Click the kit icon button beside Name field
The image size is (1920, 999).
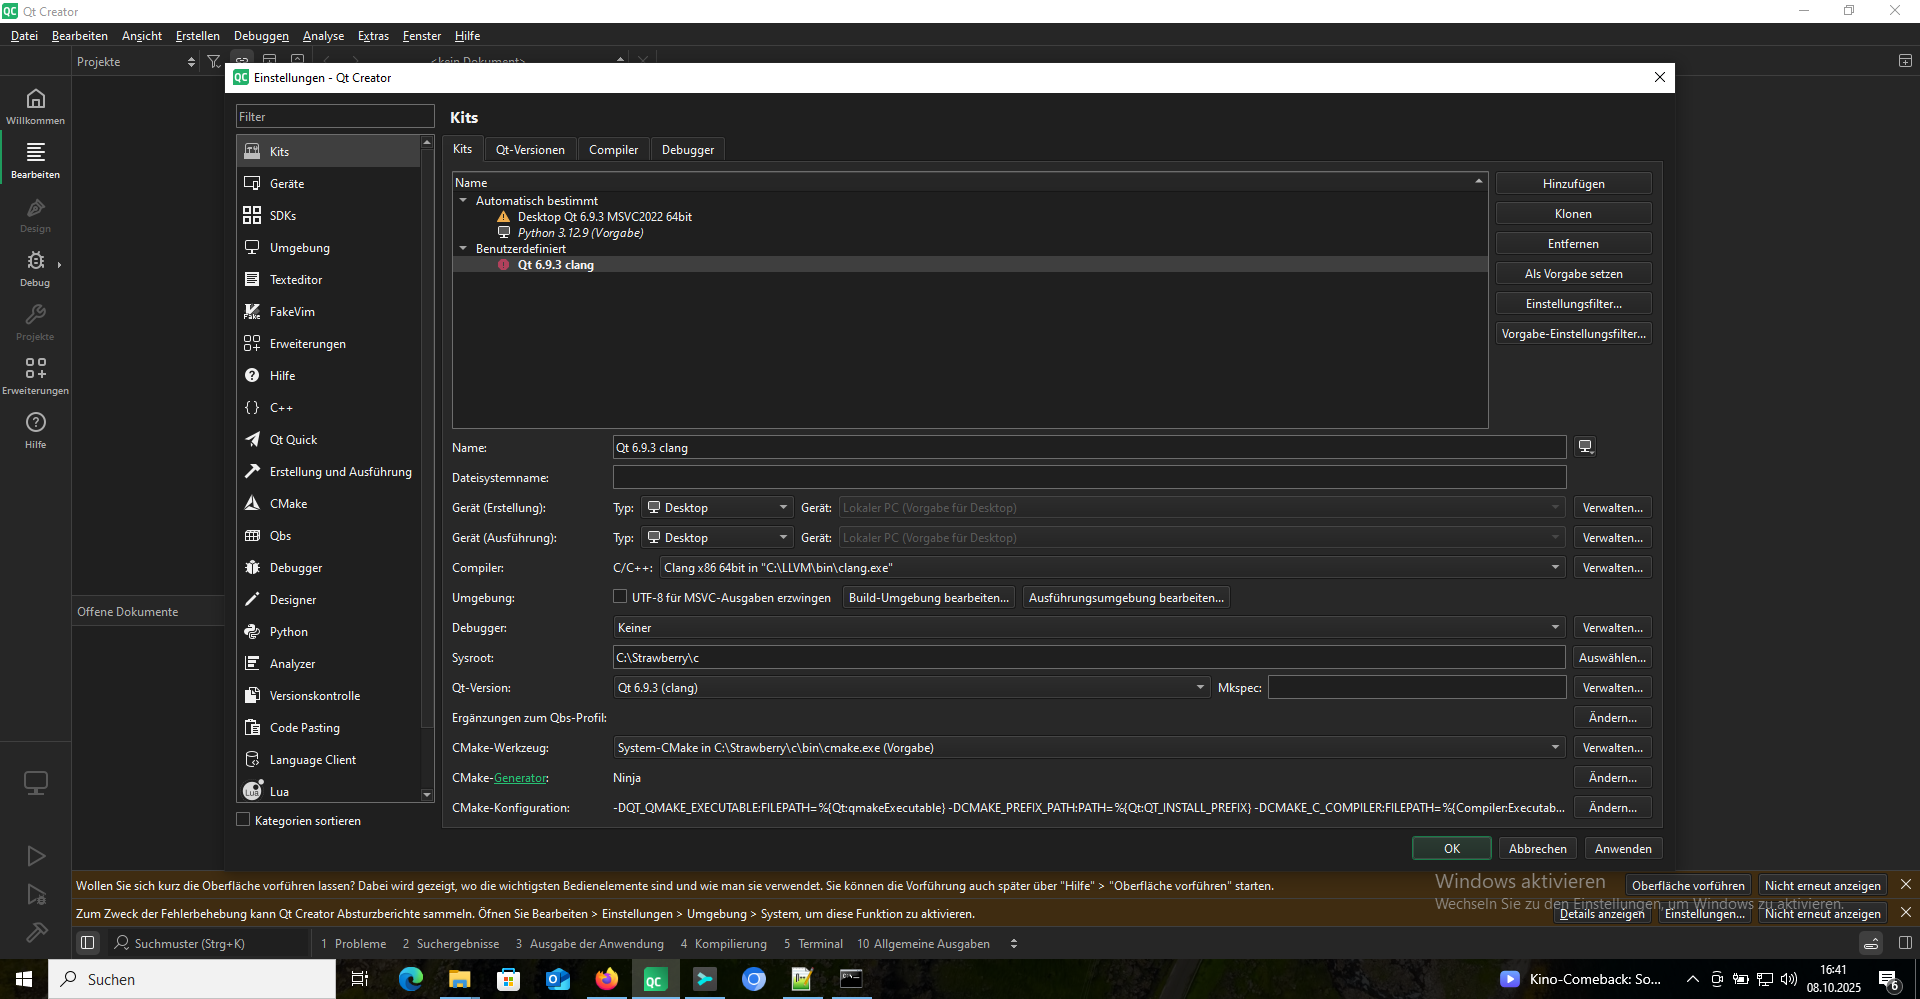tap(1585, 447)
